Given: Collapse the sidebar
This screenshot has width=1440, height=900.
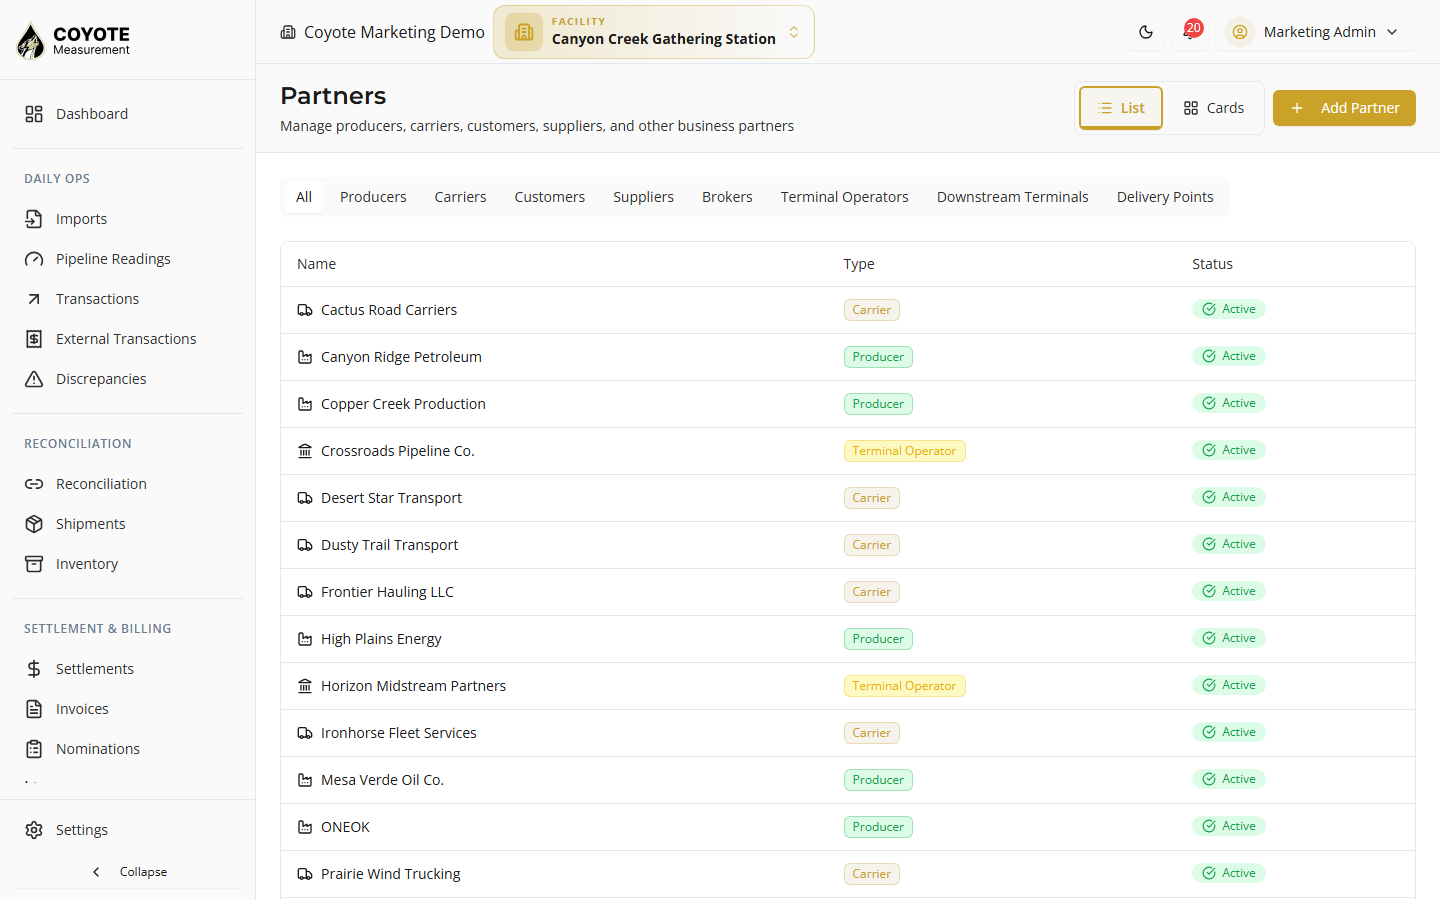Looking at the screenshot, I should click(x=128, y=872).
